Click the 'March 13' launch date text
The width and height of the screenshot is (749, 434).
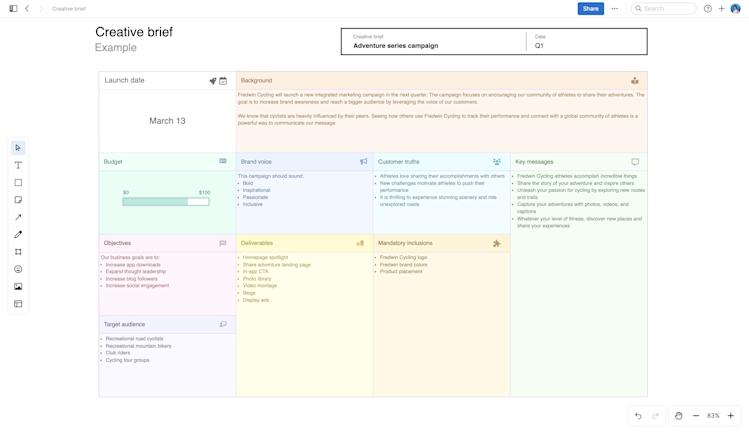tap(167, 121)
